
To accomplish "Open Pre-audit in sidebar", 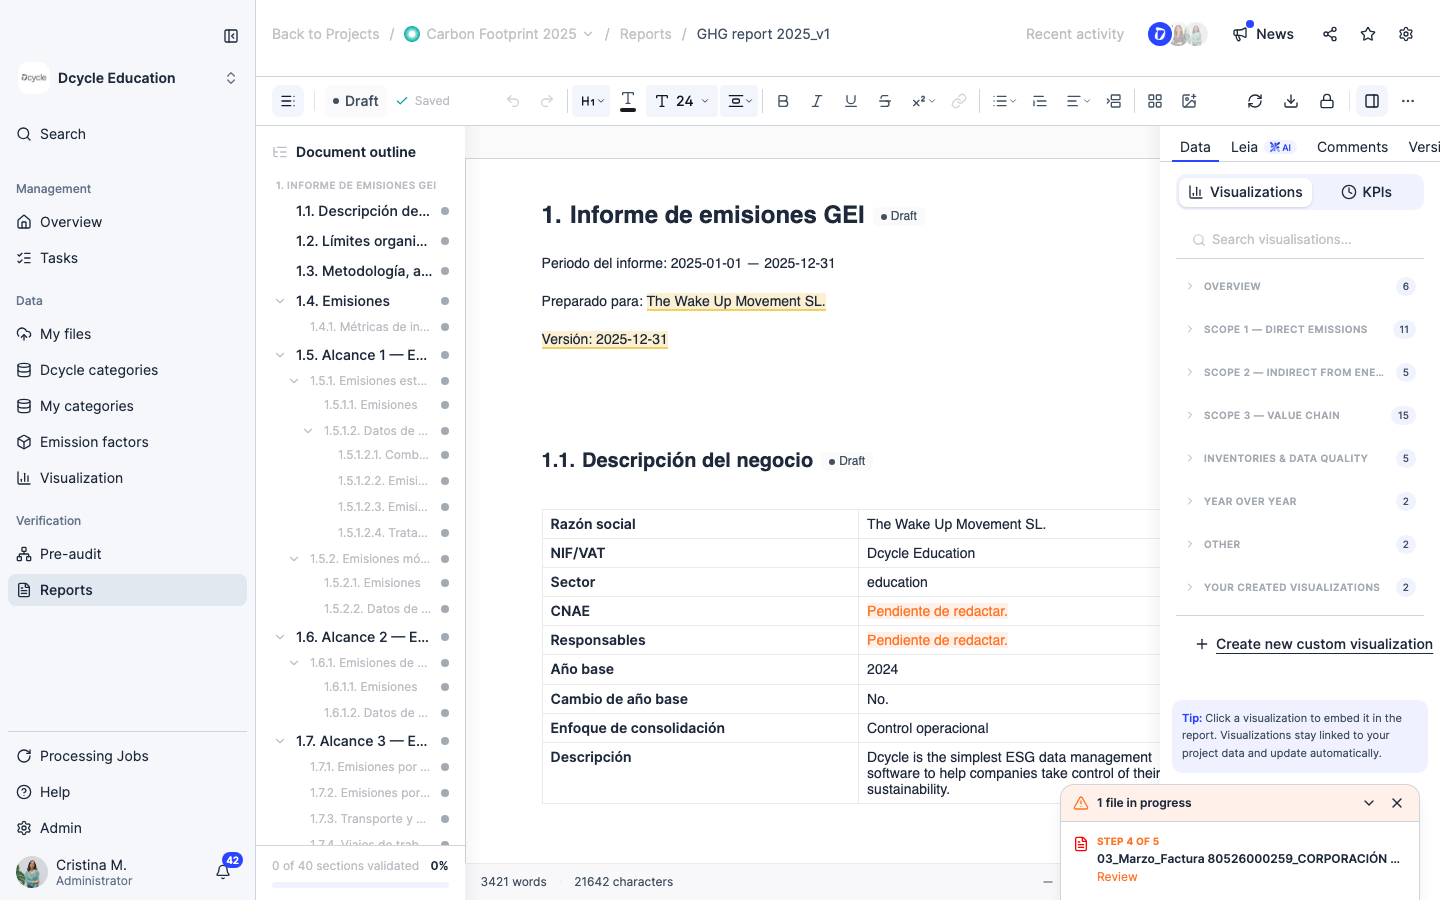I will click(127, 554).
